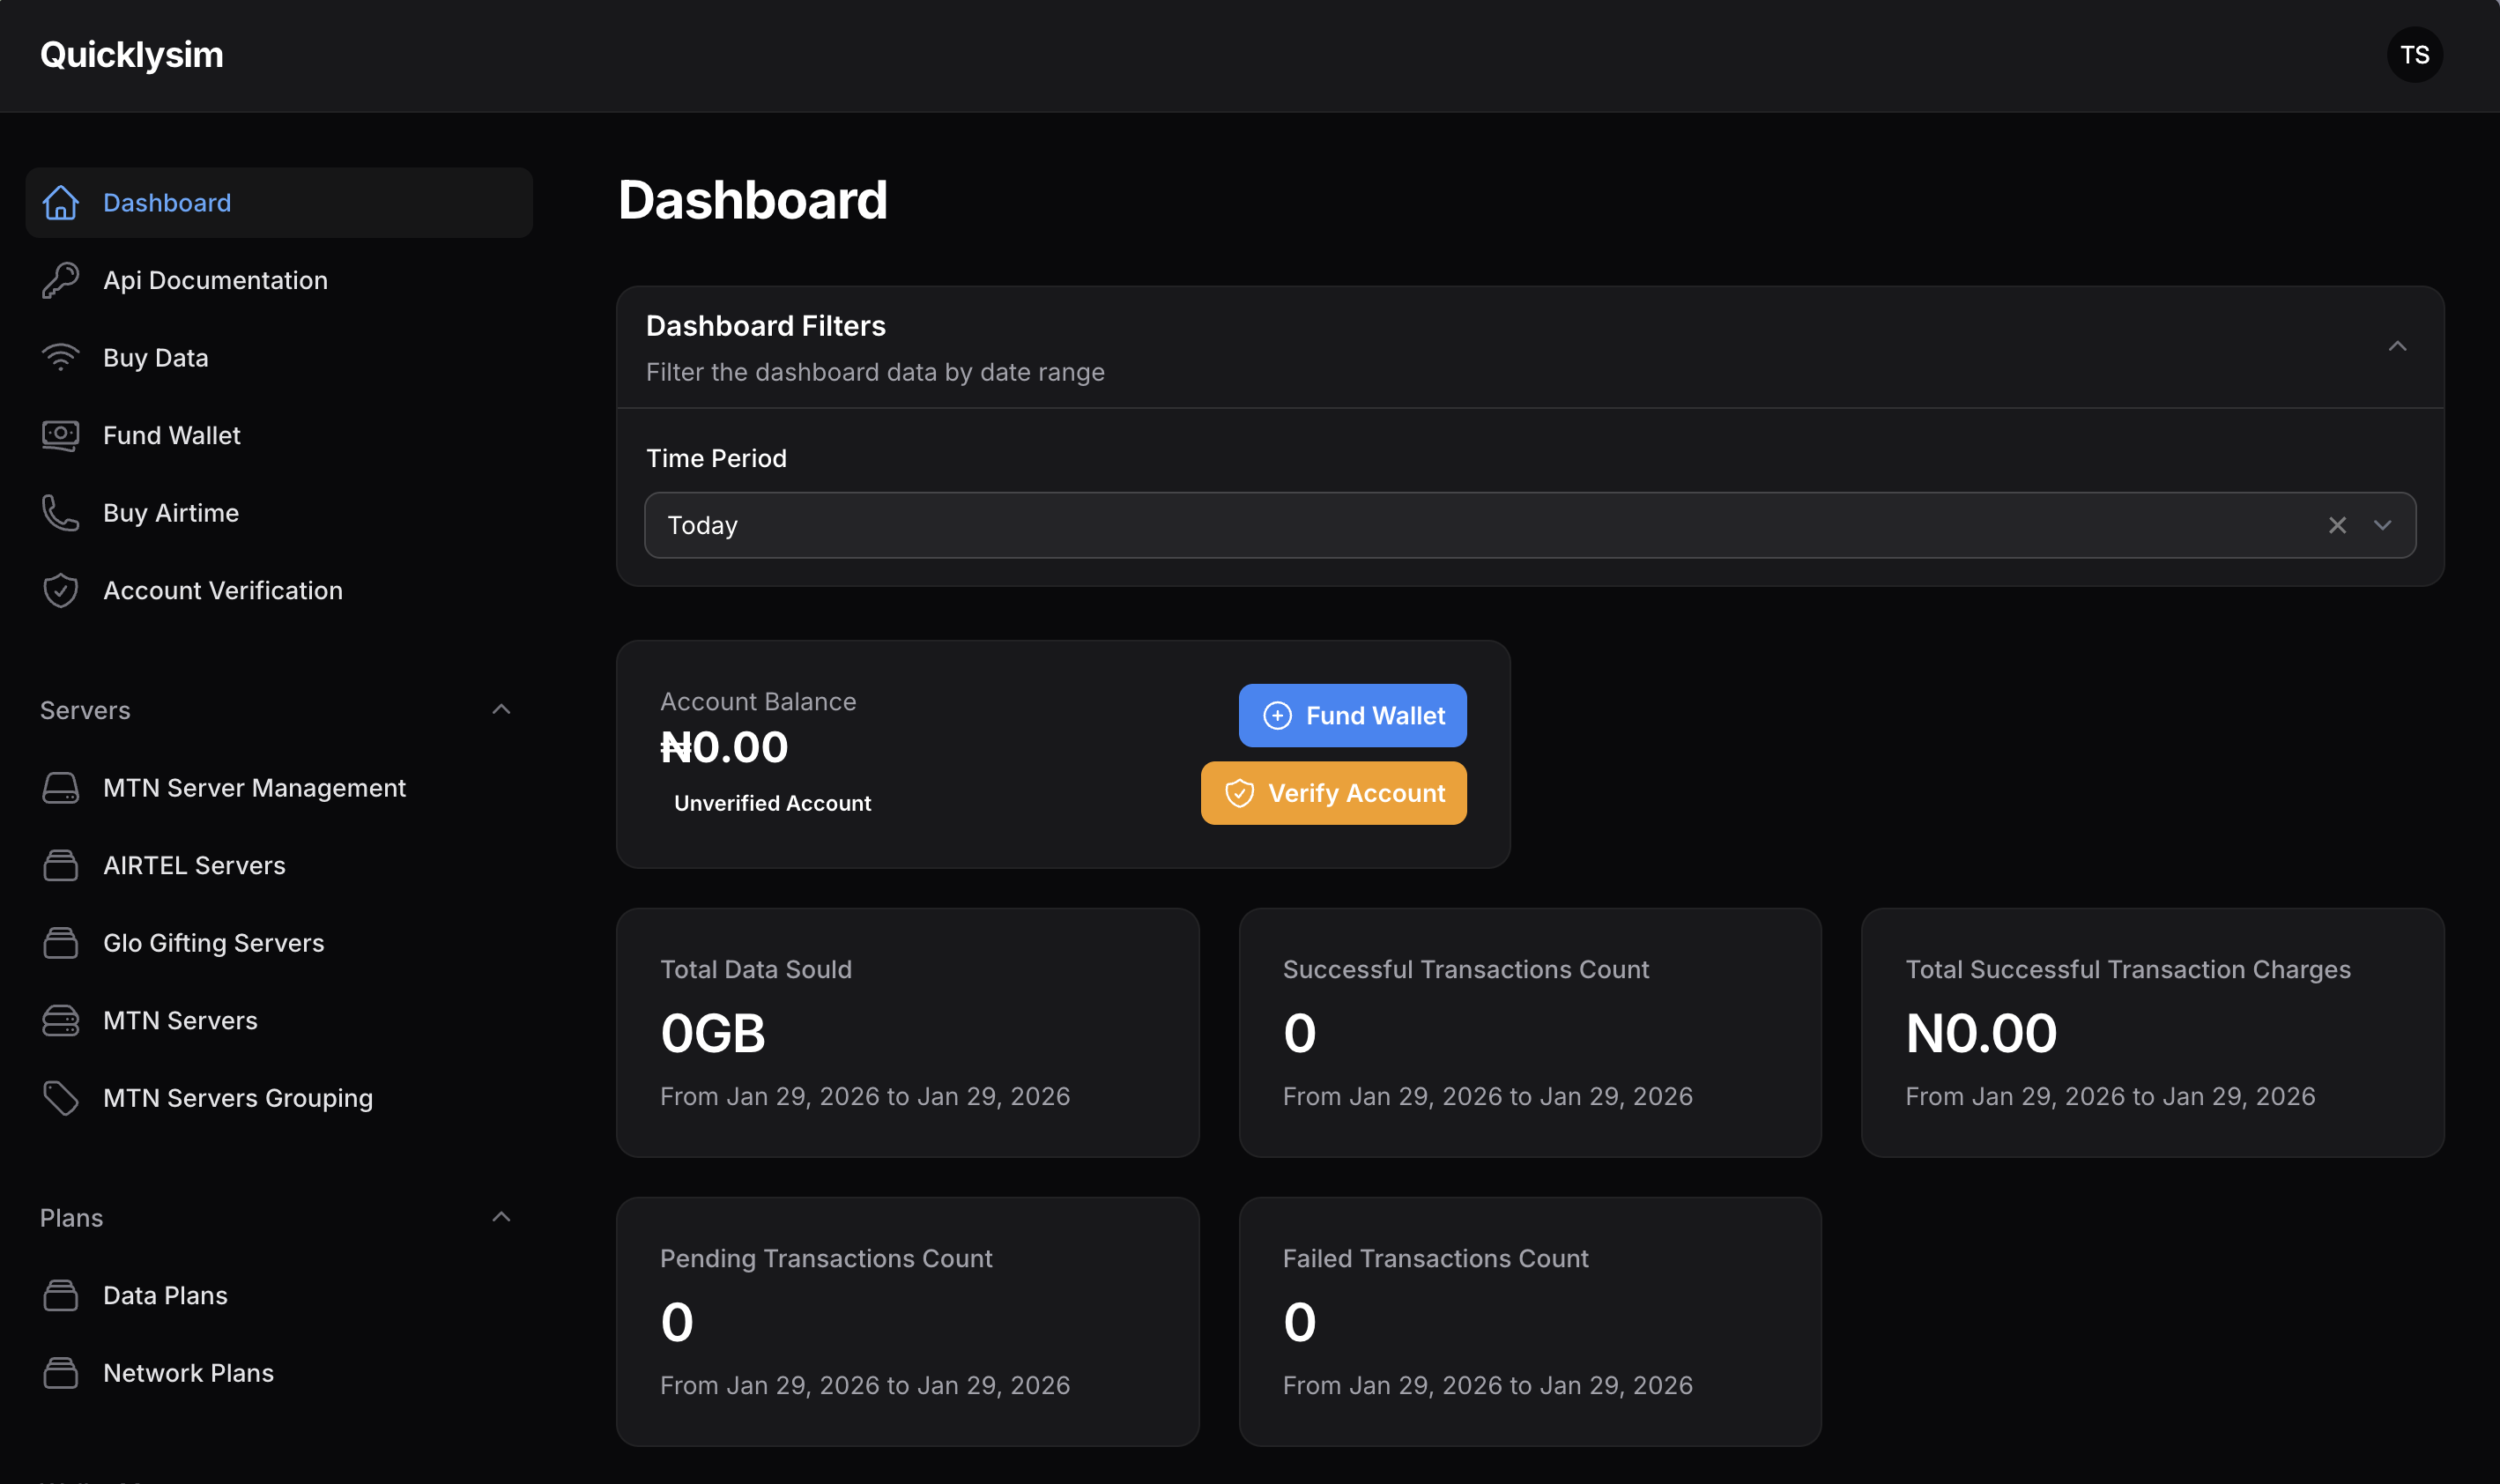The height and width of the screenshot is (1484, 2500).
Task: Open Network Plans in sidebar
Action: 188,1373
